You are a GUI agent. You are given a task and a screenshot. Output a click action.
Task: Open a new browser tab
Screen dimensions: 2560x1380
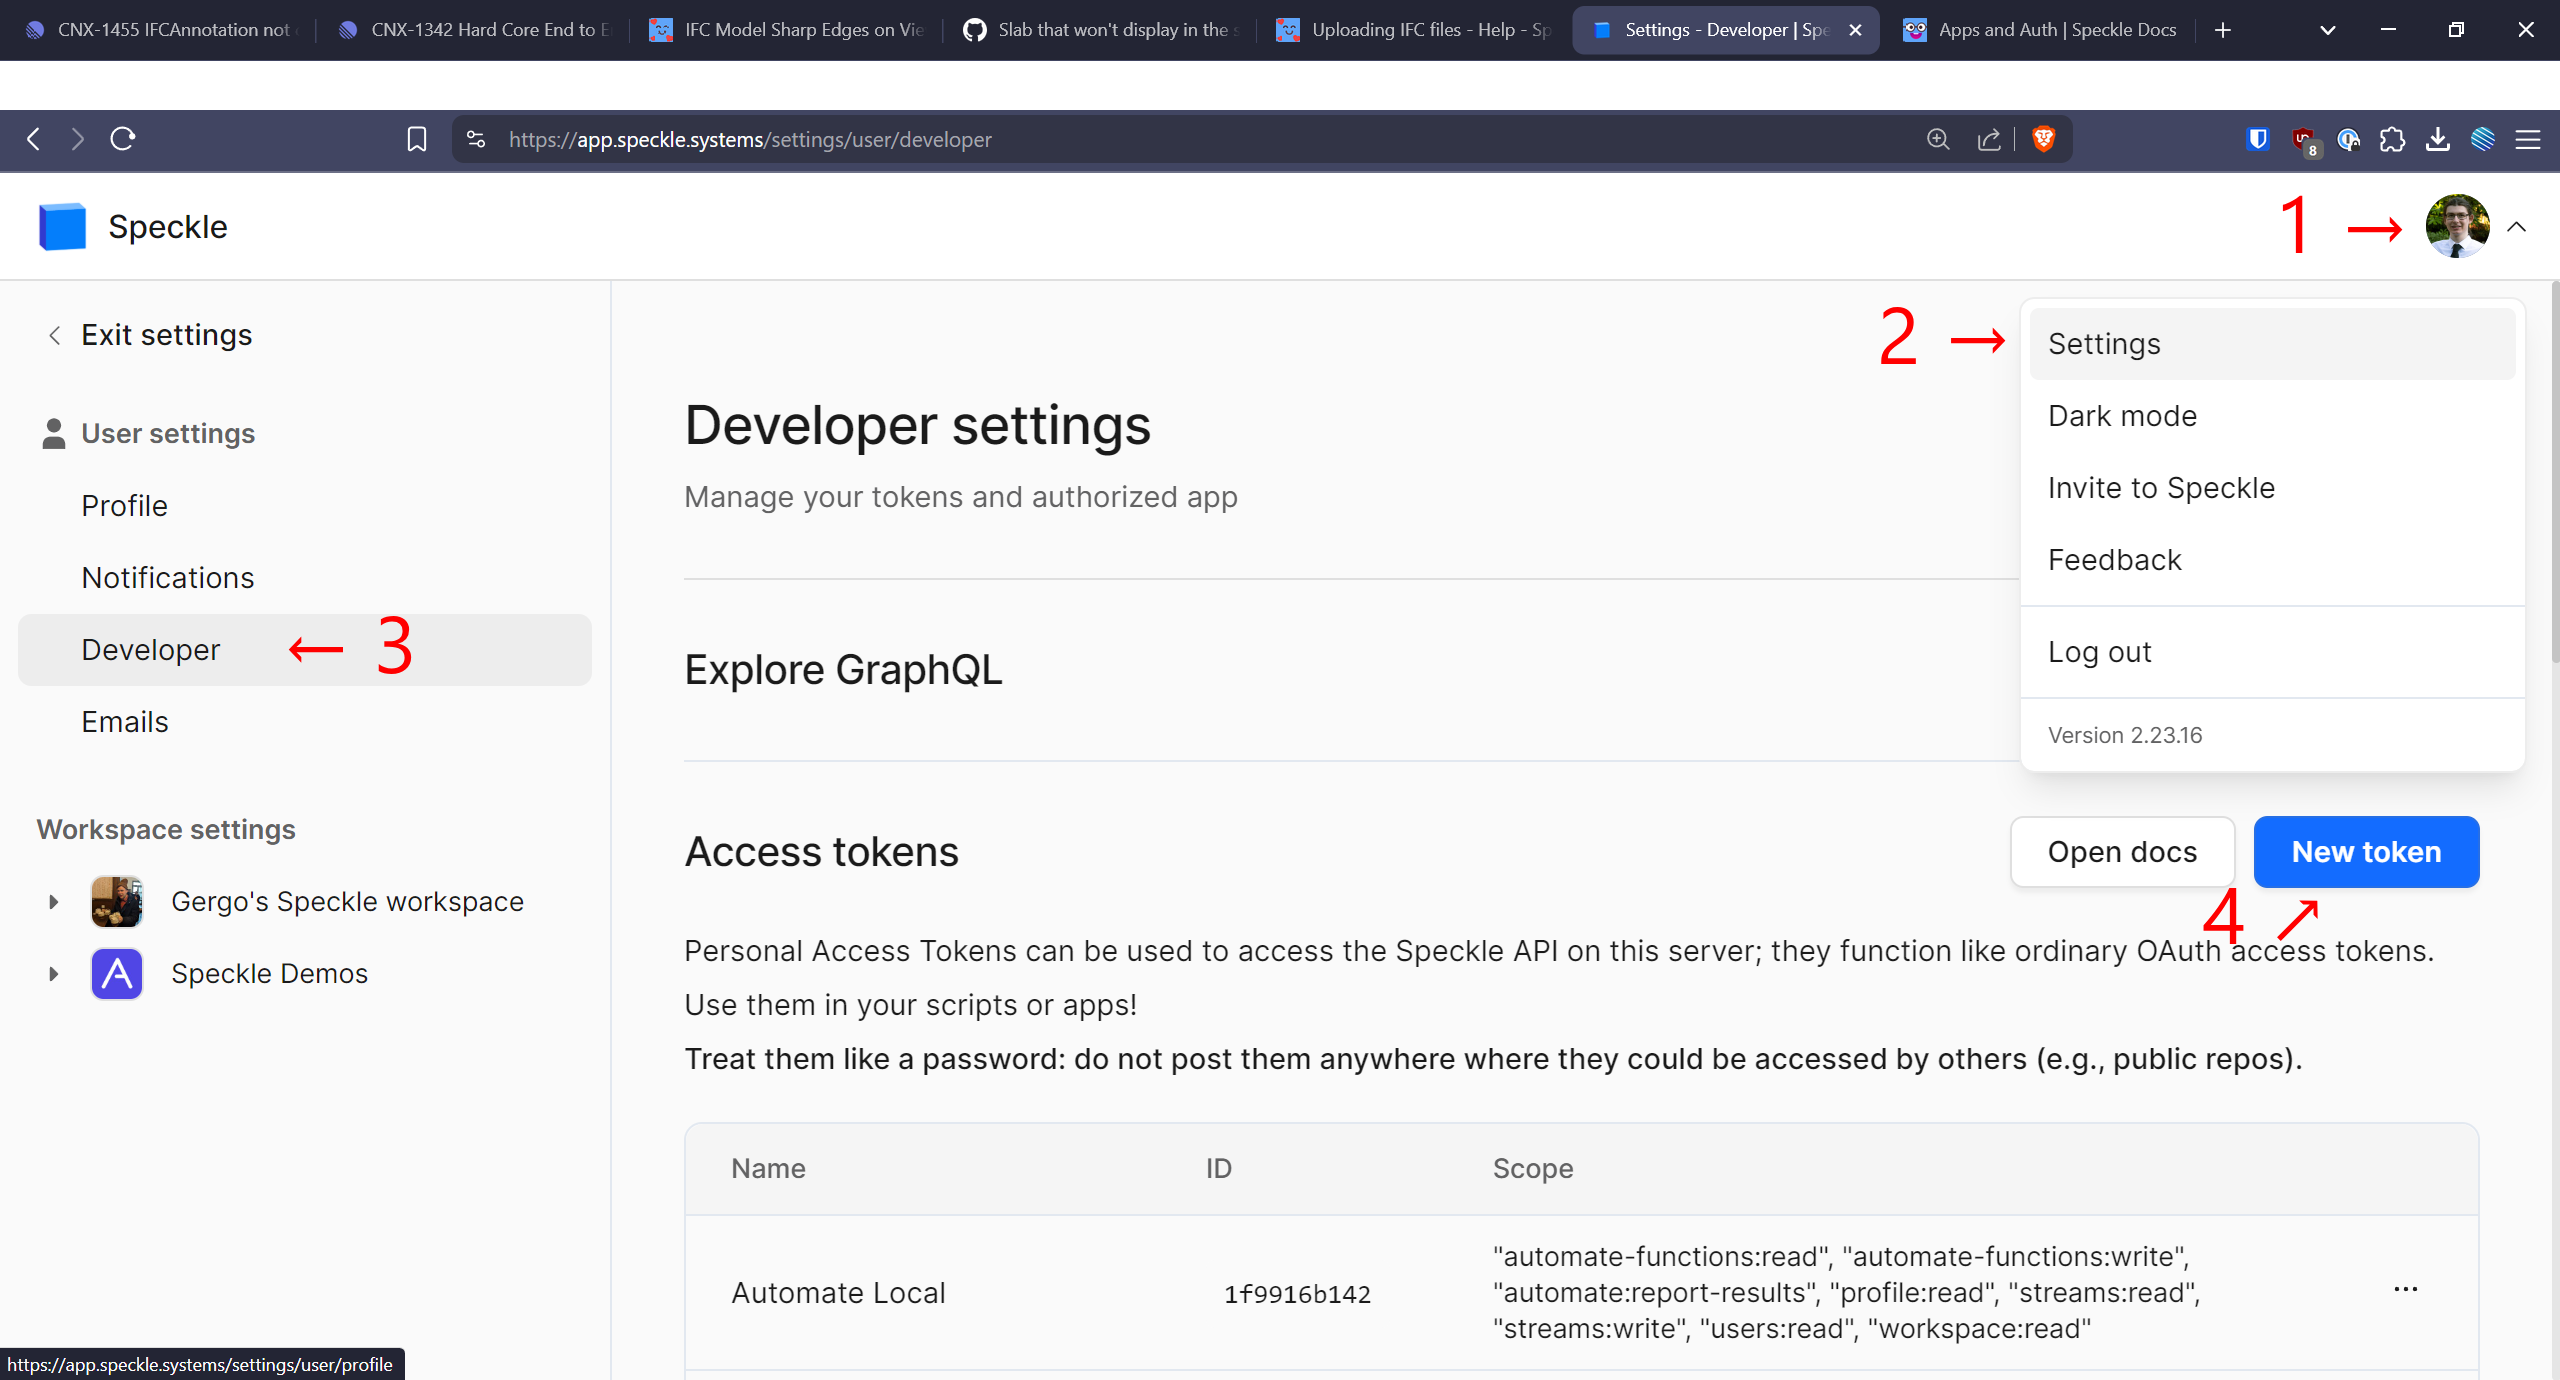(x=2222, y=30)
